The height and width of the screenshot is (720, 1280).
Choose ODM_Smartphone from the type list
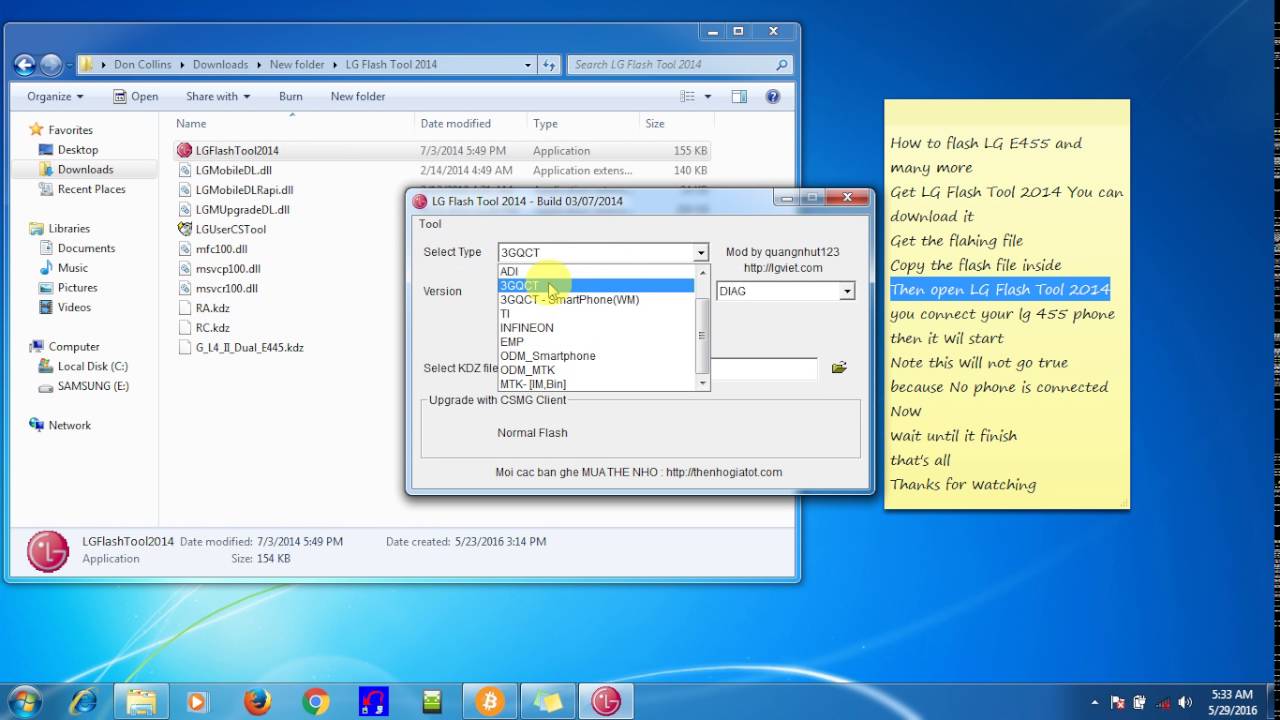pos(596,356)
